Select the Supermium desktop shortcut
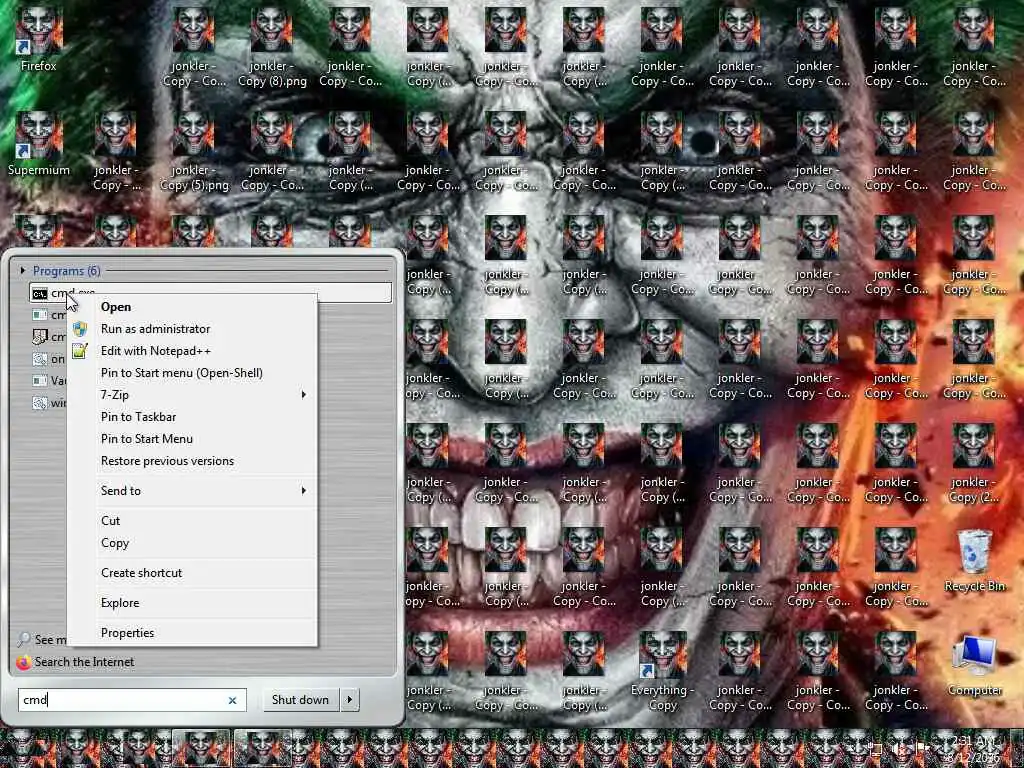This screenshot has width=1024, height=768. click(x=39, y=144)
